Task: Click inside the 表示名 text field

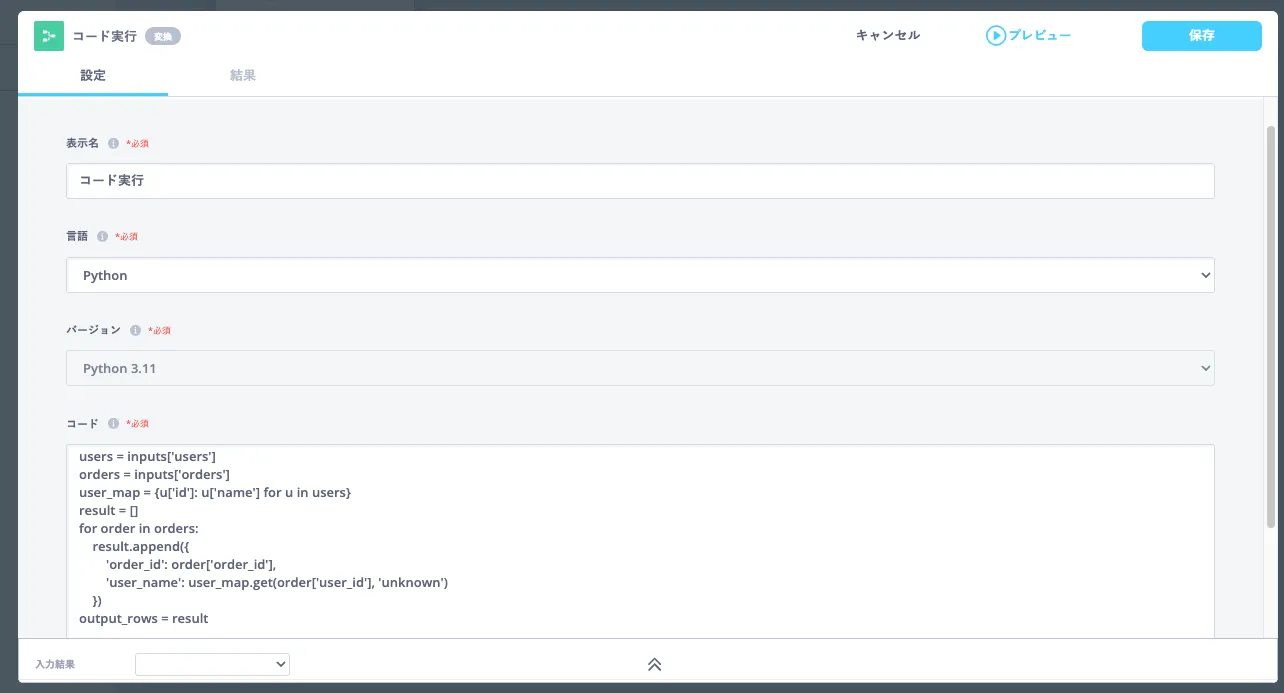Action: coord(640,181)
